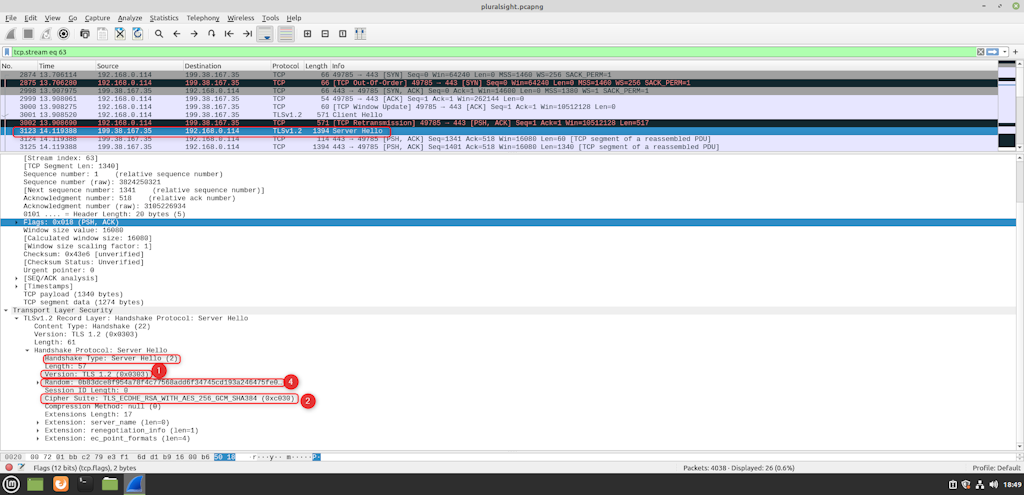
Task: Go back with the left arrow icon
Action: pos(176,34)
